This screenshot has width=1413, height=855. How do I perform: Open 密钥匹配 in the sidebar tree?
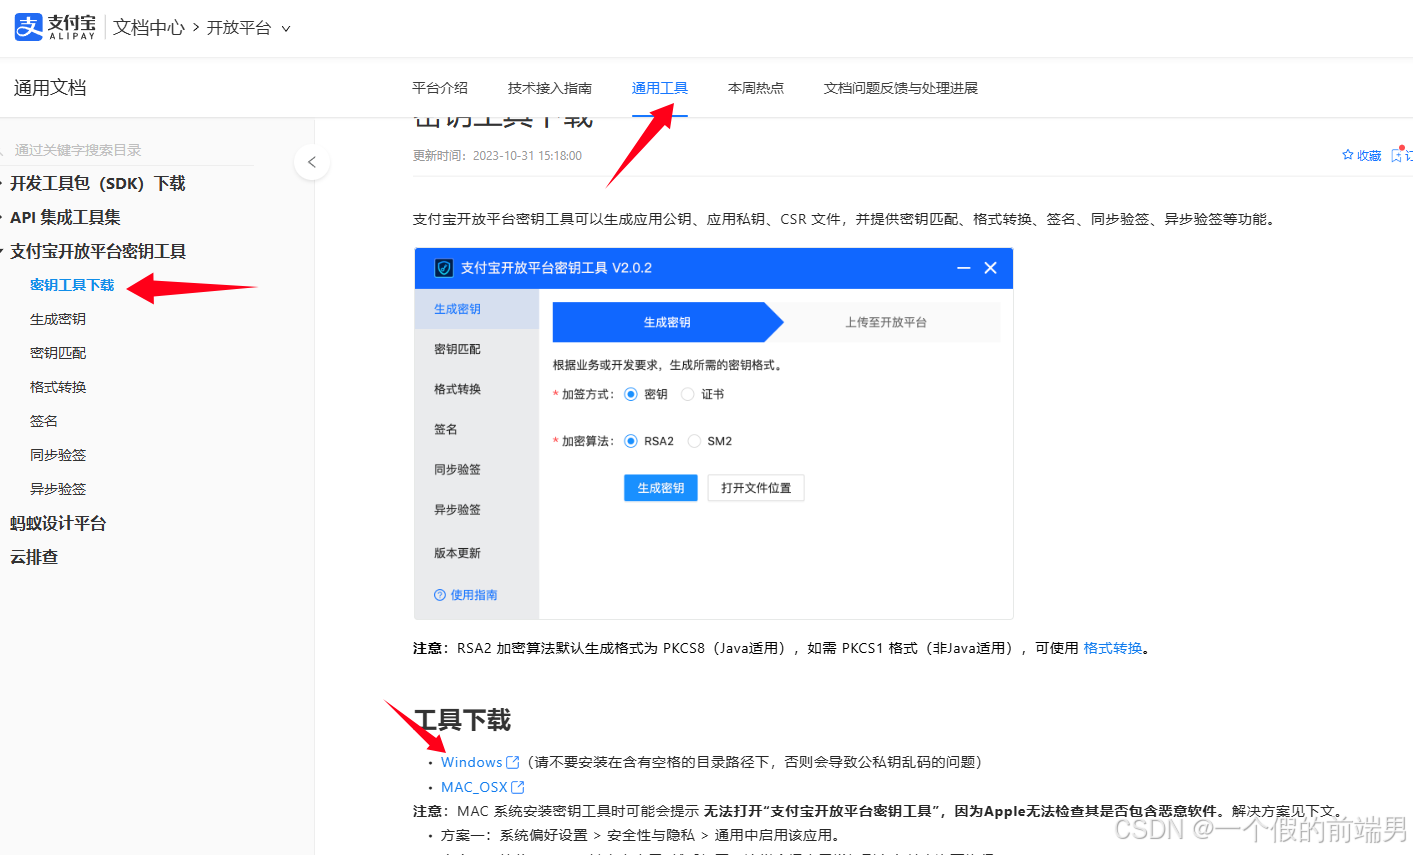58,353
